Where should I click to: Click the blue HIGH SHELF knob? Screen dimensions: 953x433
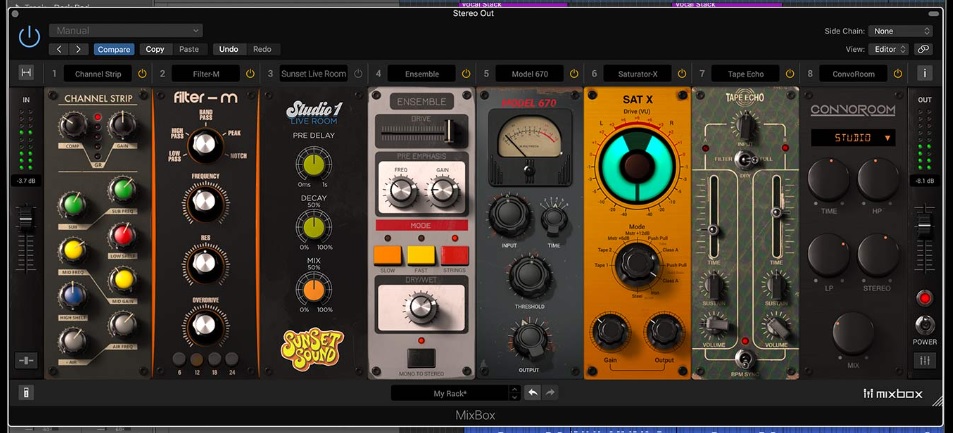[72, 296]
